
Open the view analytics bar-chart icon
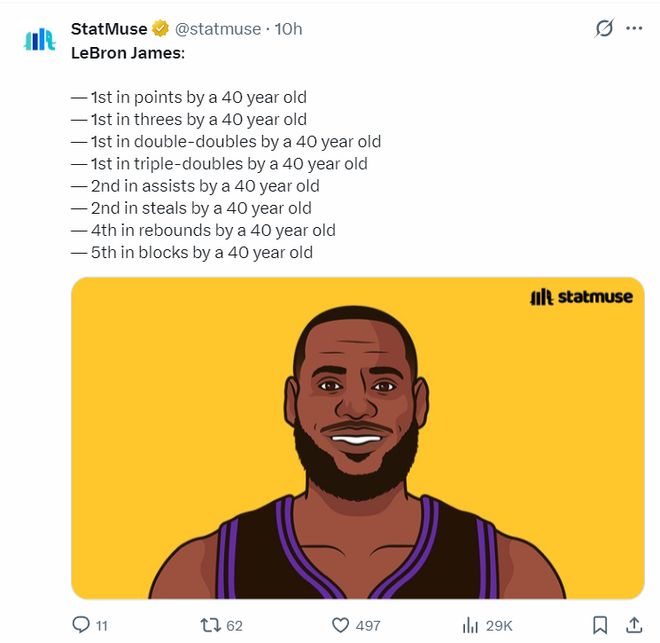point(469,625)
